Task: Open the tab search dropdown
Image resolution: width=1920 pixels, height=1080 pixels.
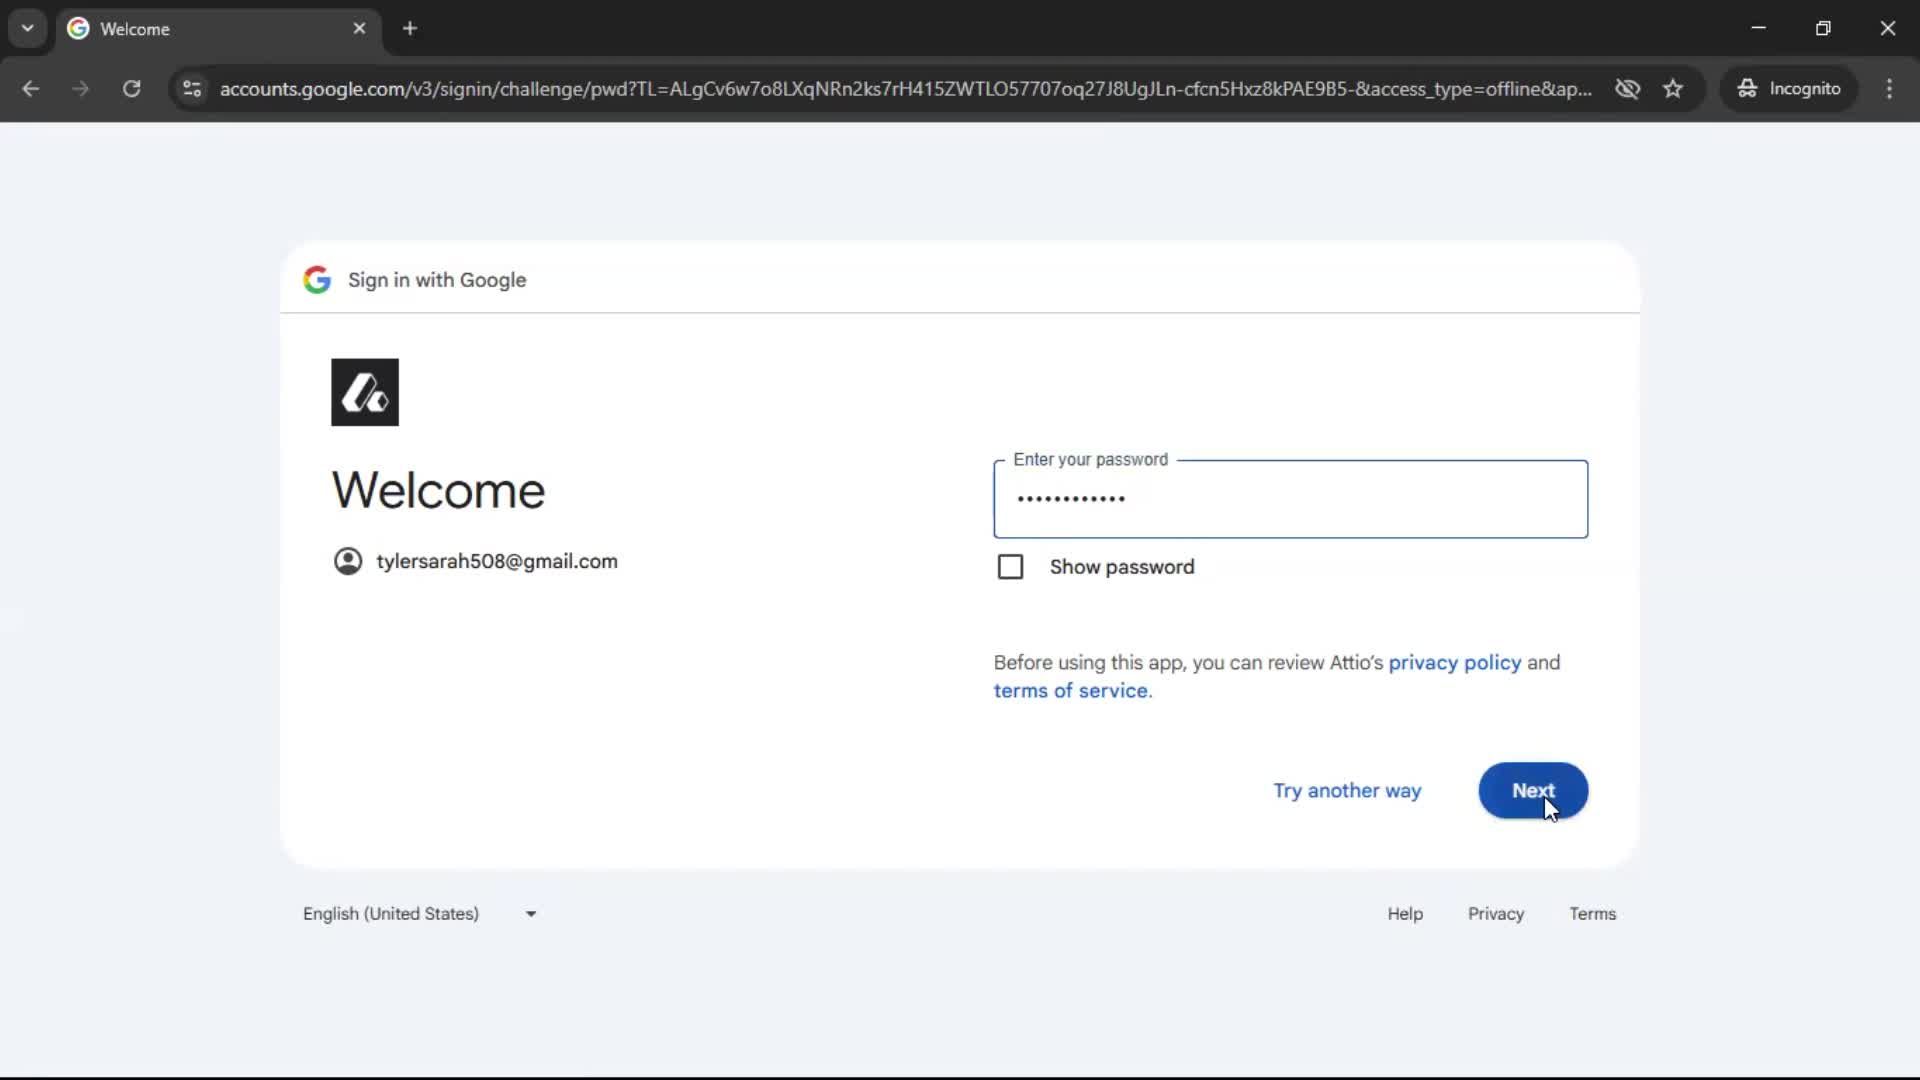Action: click(x=27, y=28)
